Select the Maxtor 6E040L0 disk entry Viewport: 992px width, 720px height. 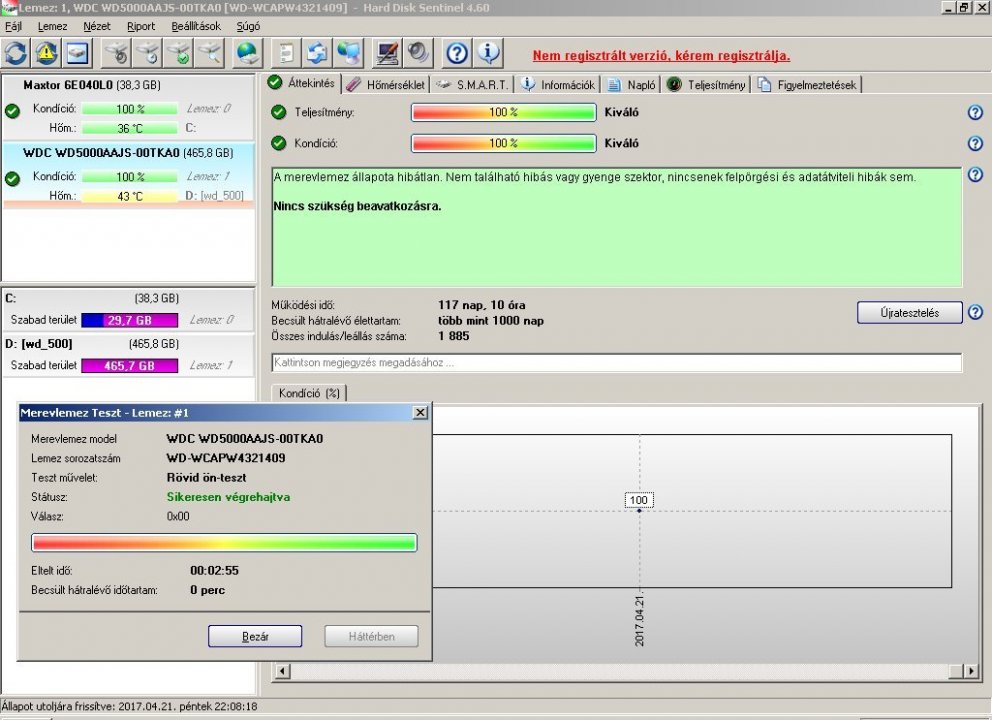tap(128, 107)
